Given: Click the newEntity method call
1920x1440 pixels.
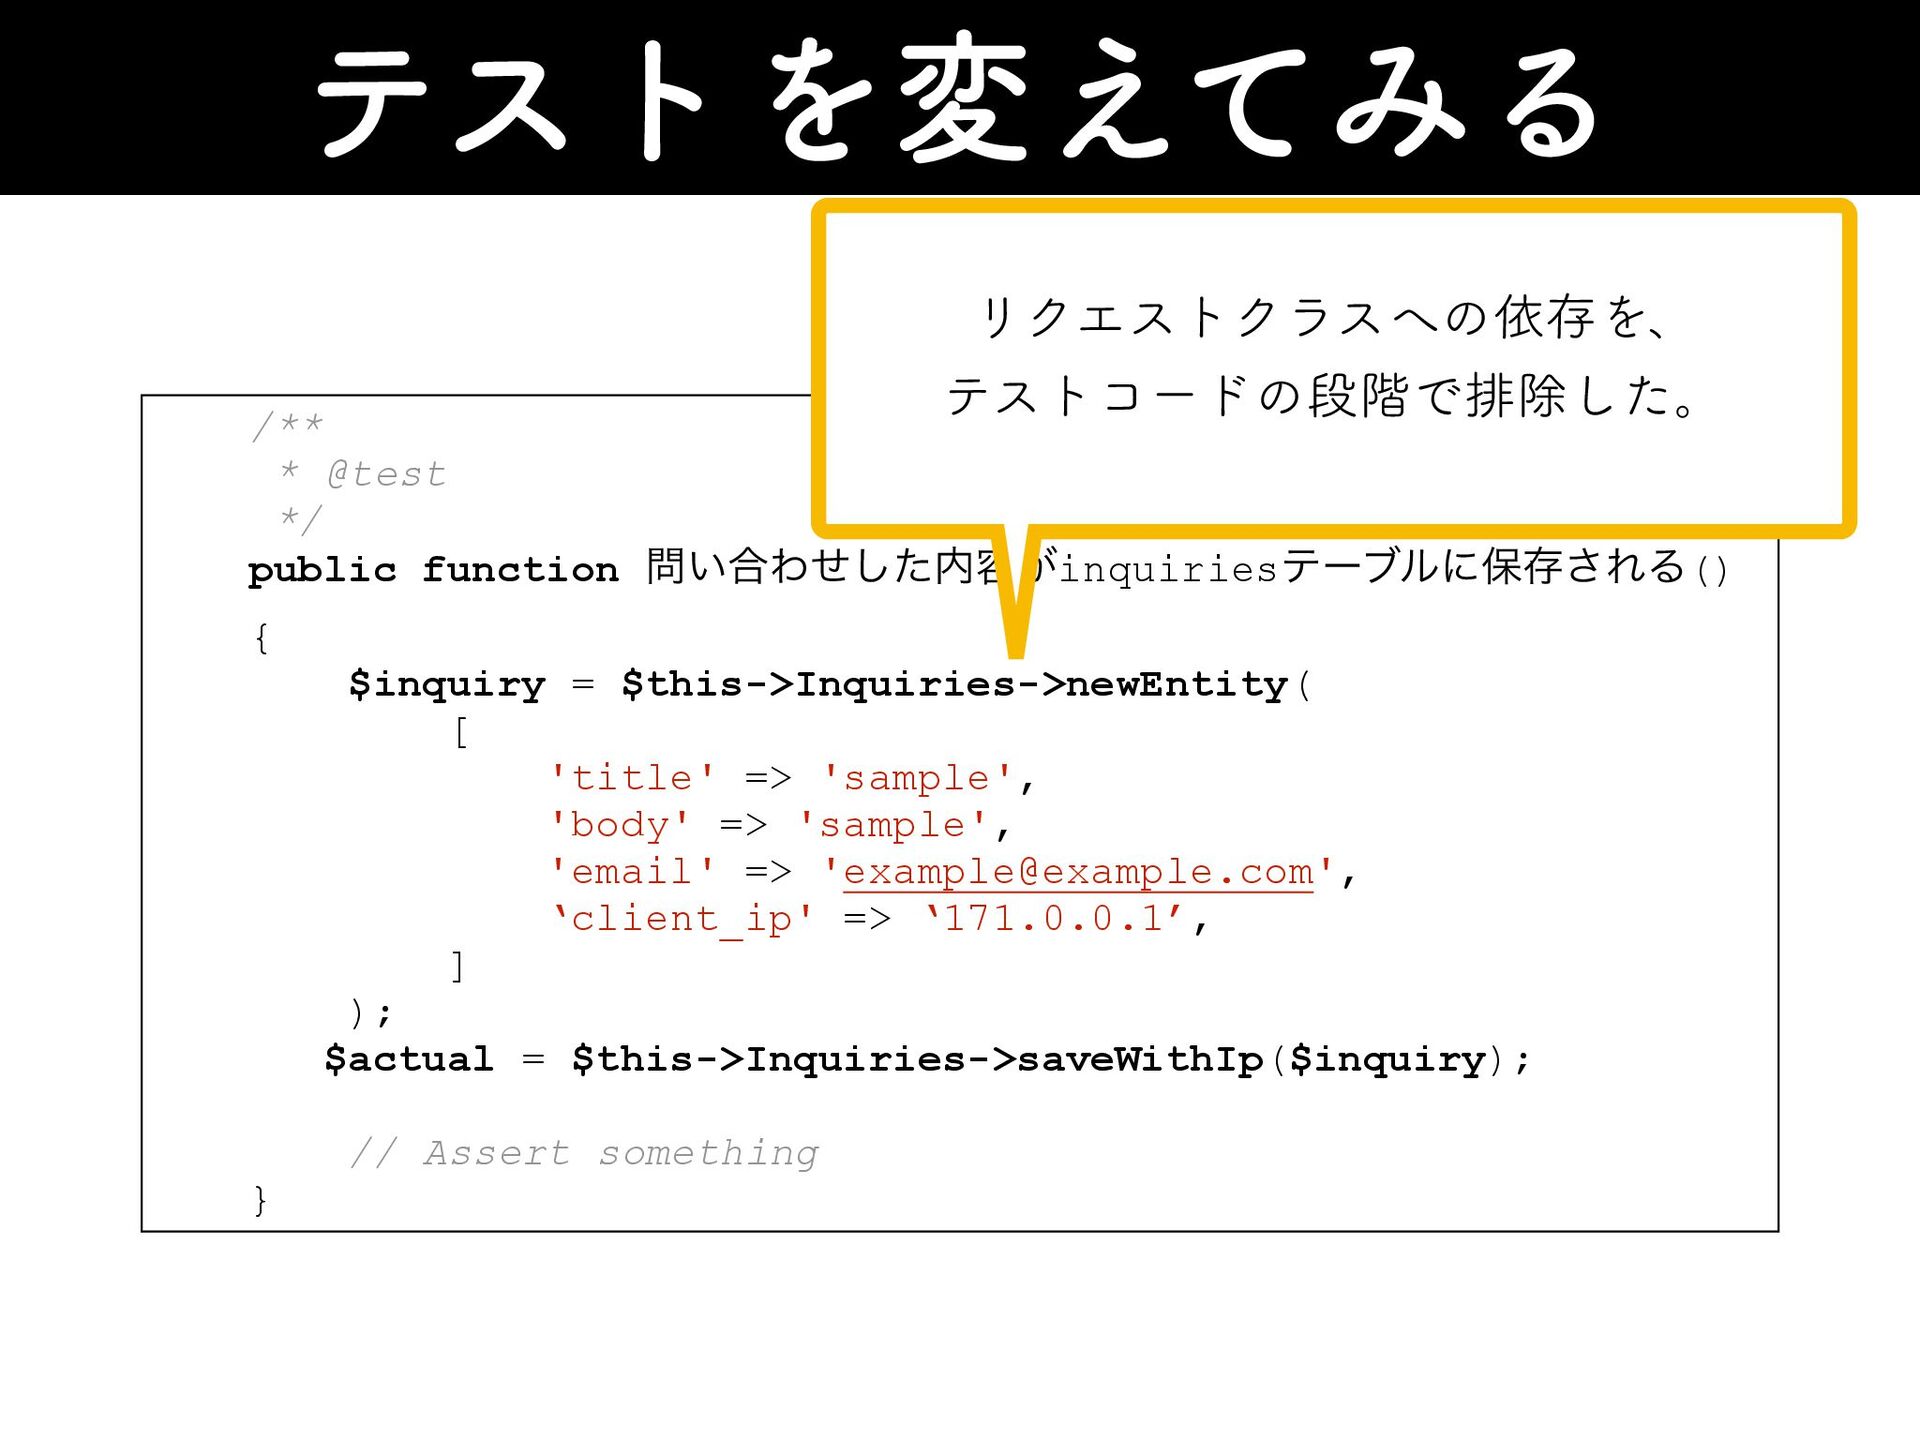Looking at the screenshot, I should click(1176, 685).
